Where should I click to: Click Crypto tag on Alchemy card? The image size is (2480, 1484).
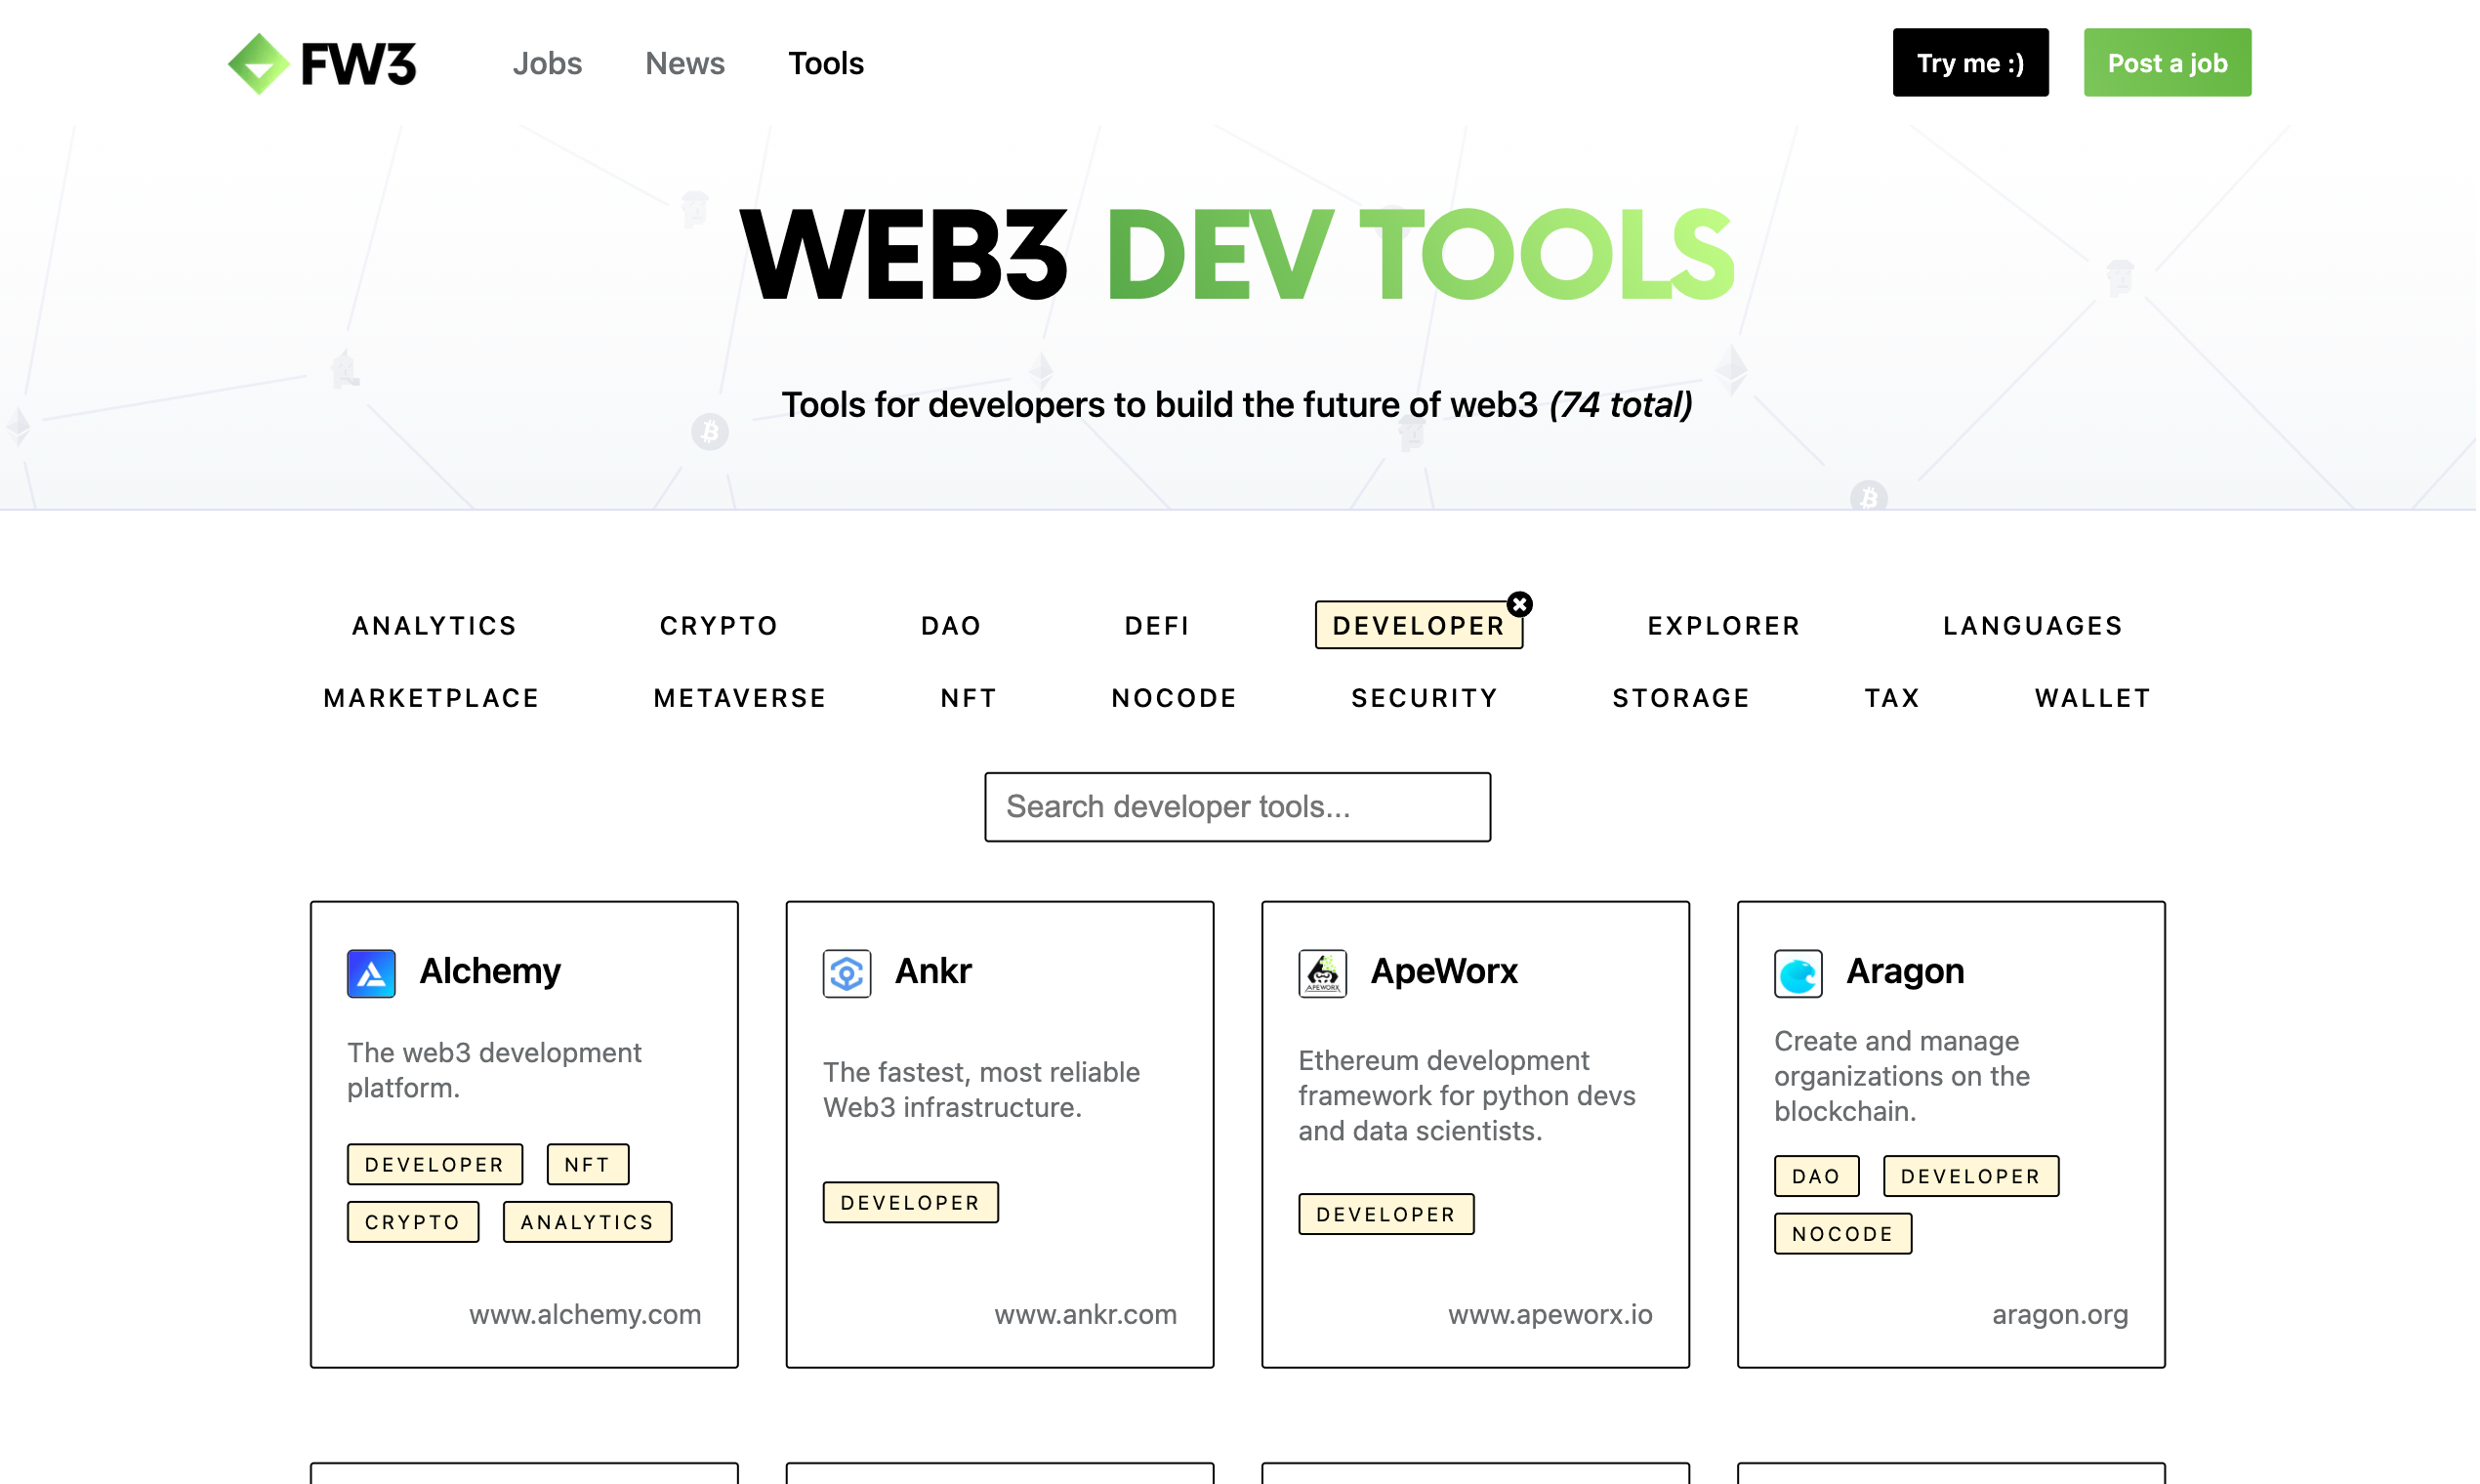pos(413,1222)
